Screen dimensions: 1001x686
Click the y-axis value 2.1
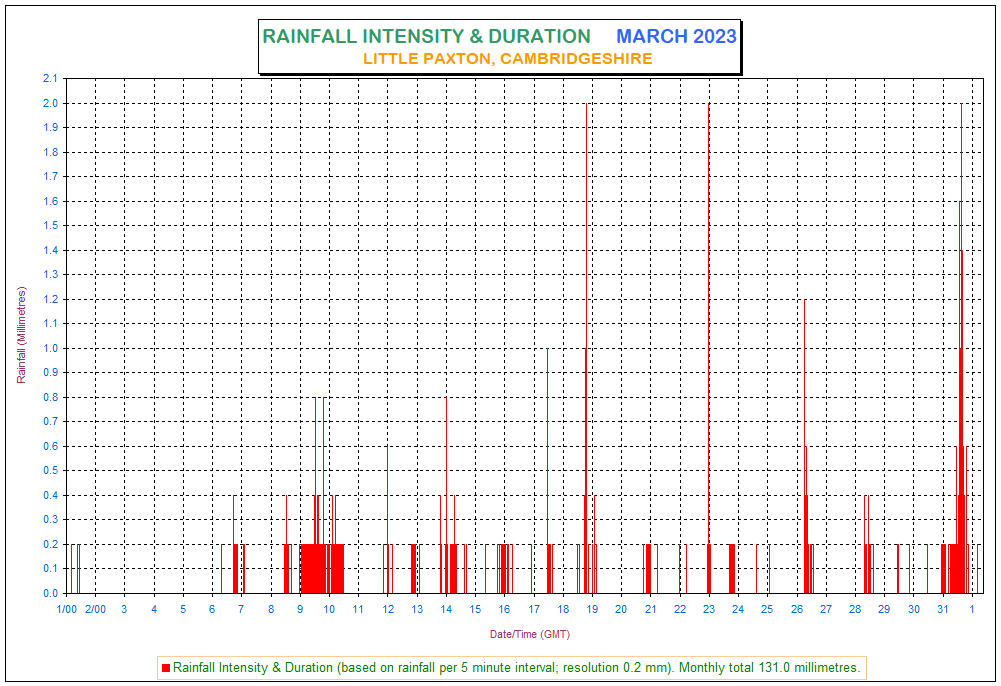pyautogui.click(x=50, y=78)
